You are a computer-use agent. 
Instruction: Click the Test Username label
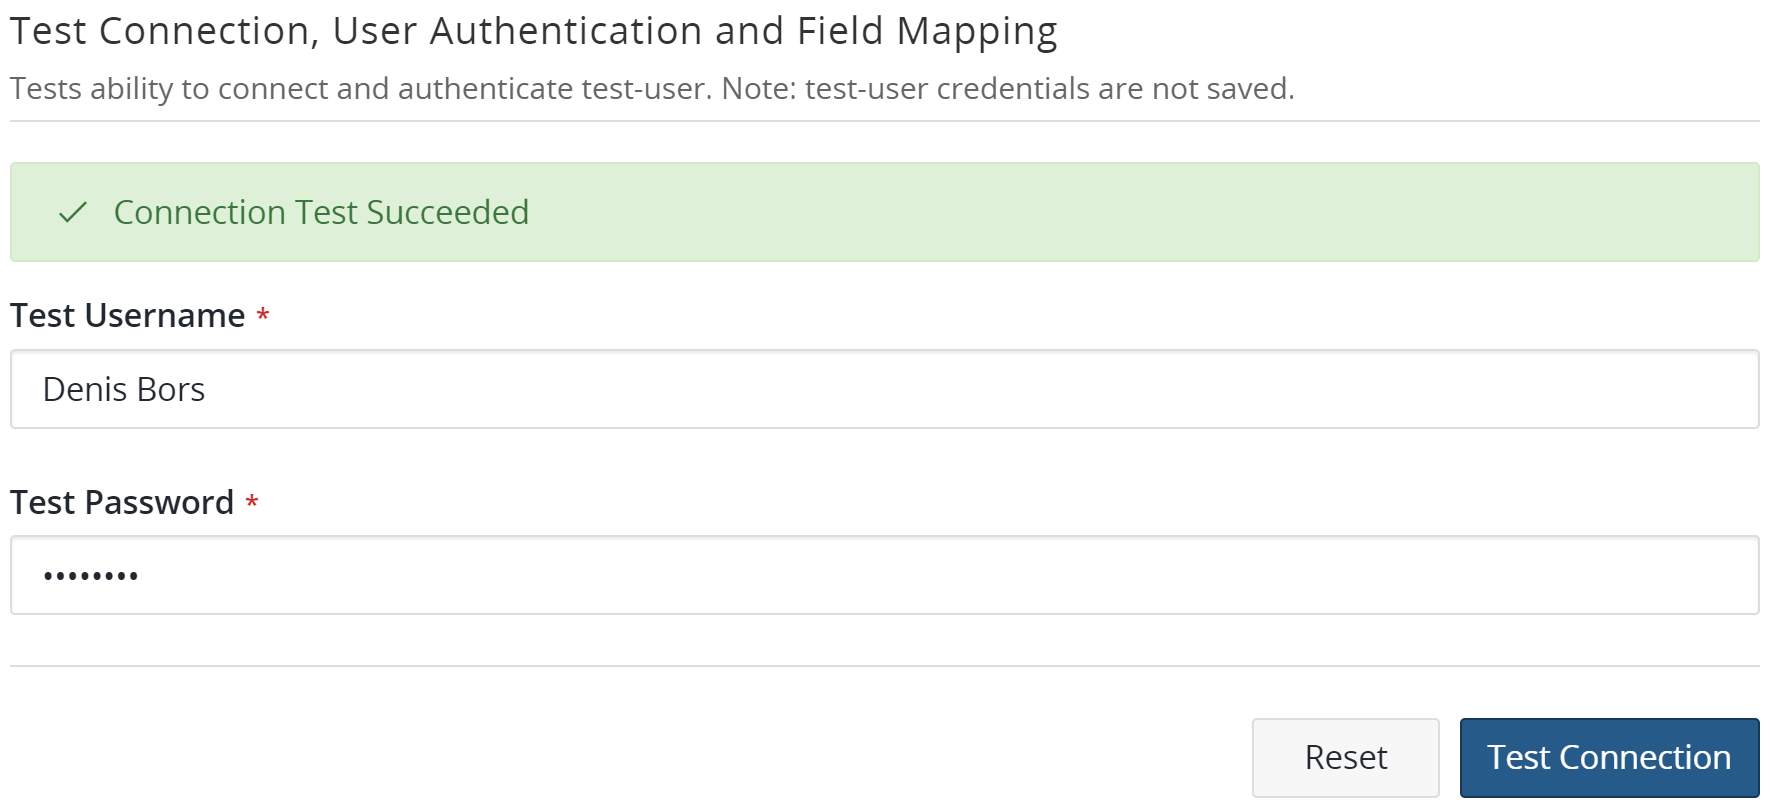pyautogui.click(x=128, y=316)
